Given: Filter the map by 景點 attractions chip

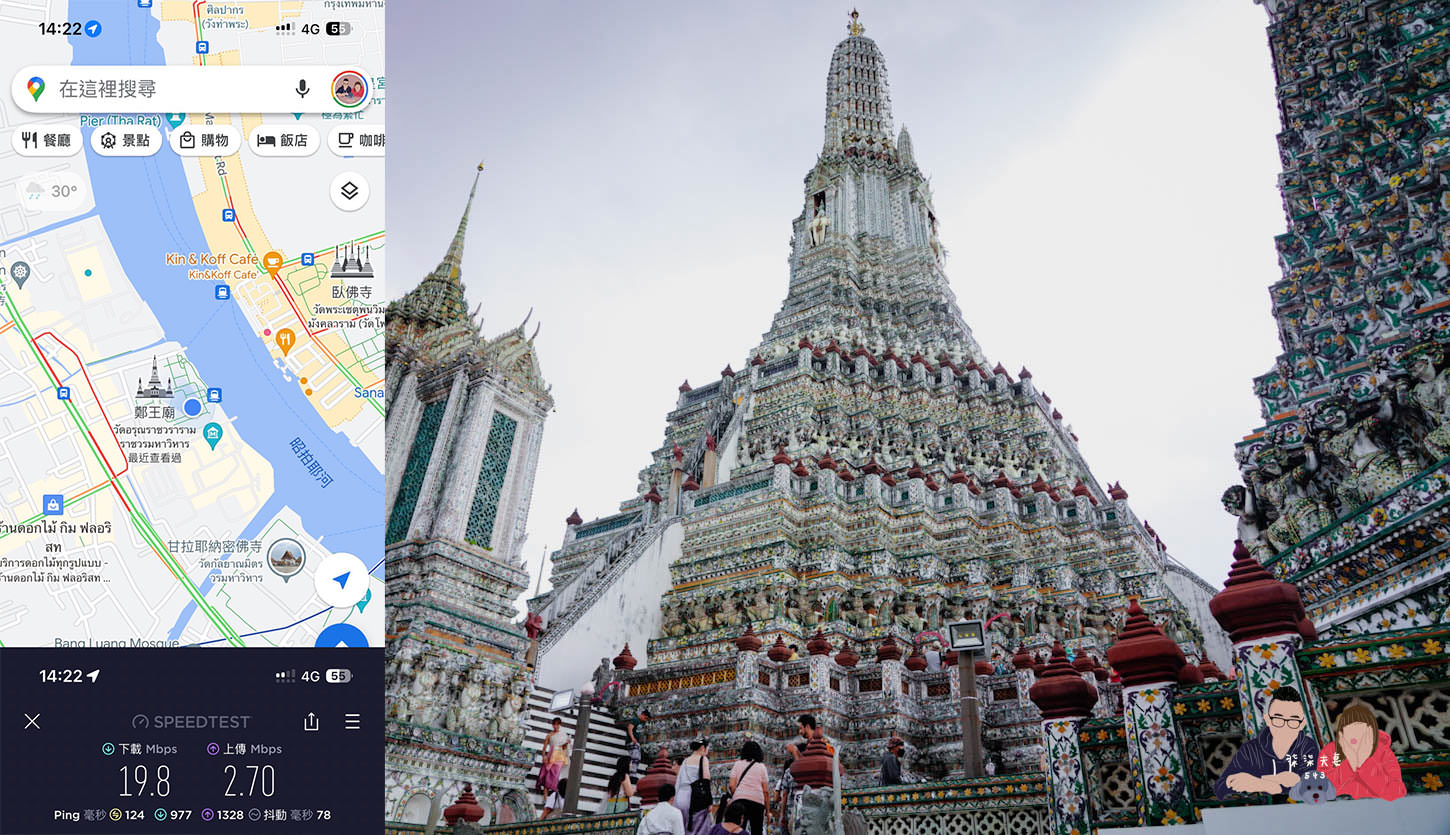Looking at the screenshot, I should click(x=126, y=140).
